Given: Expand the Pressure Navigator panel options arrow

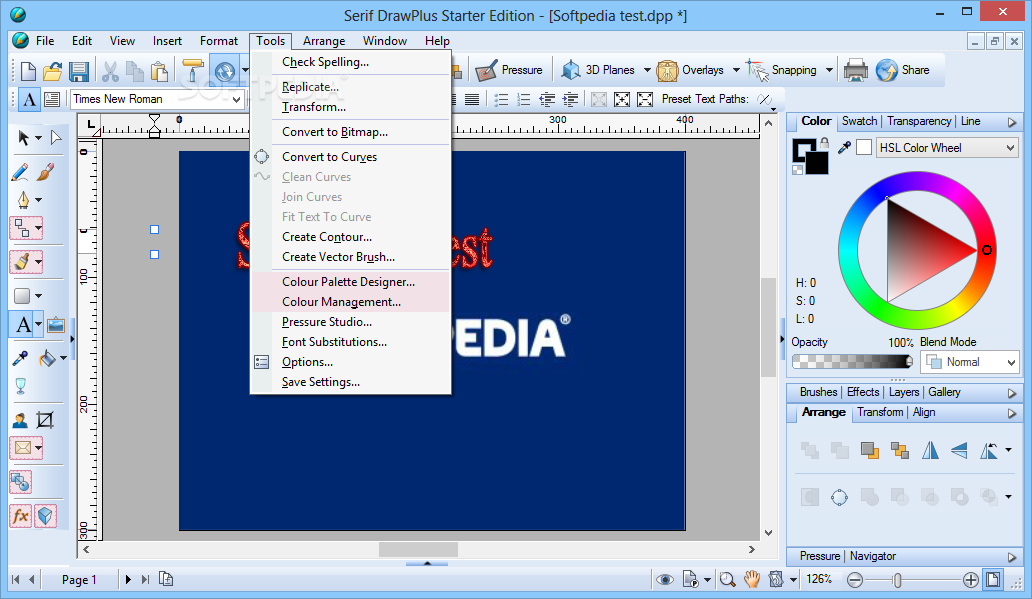Looking at the screenshot, I should pos(1012,557).
